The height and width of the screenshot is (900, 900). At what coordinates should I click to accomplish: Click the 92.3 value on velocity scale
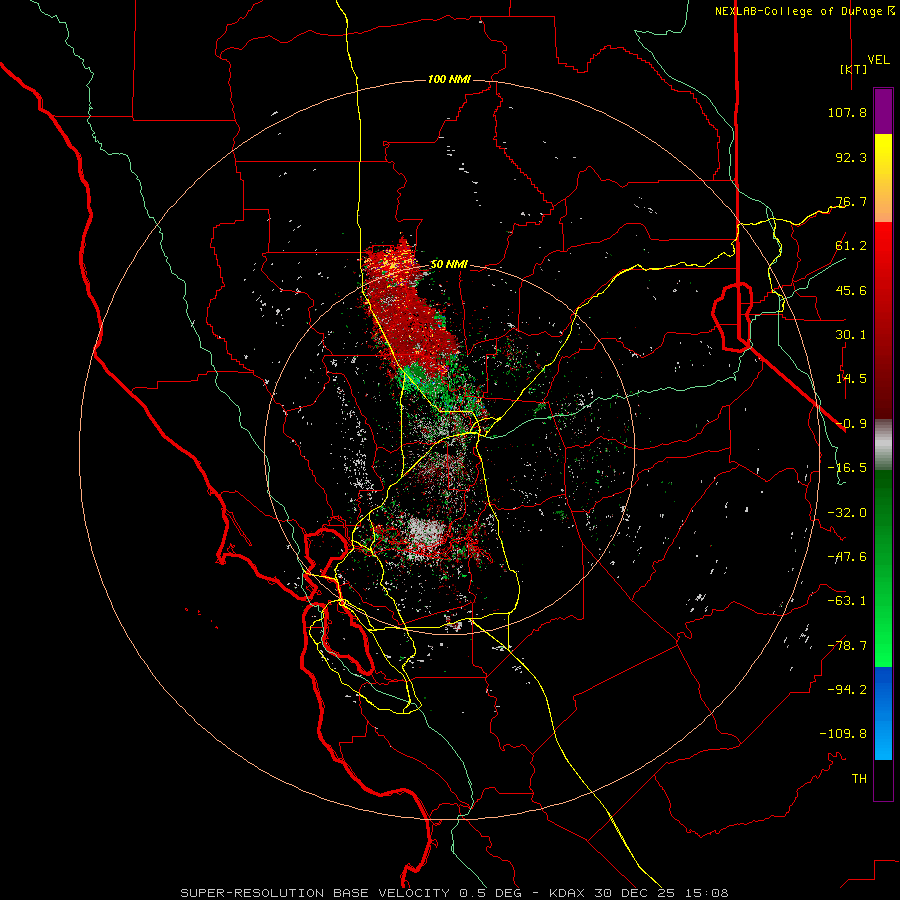coord(851,157)
